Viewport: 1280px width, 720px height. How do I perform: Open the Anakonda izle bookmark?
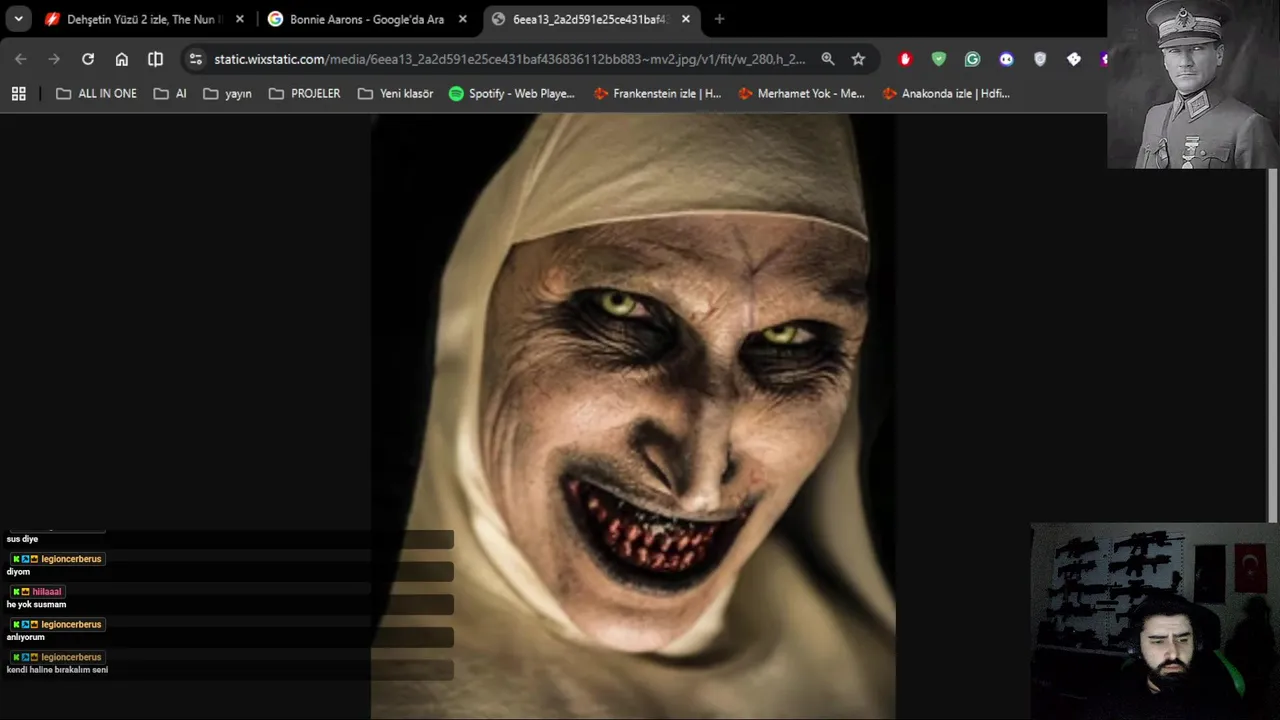pos(946,93)
